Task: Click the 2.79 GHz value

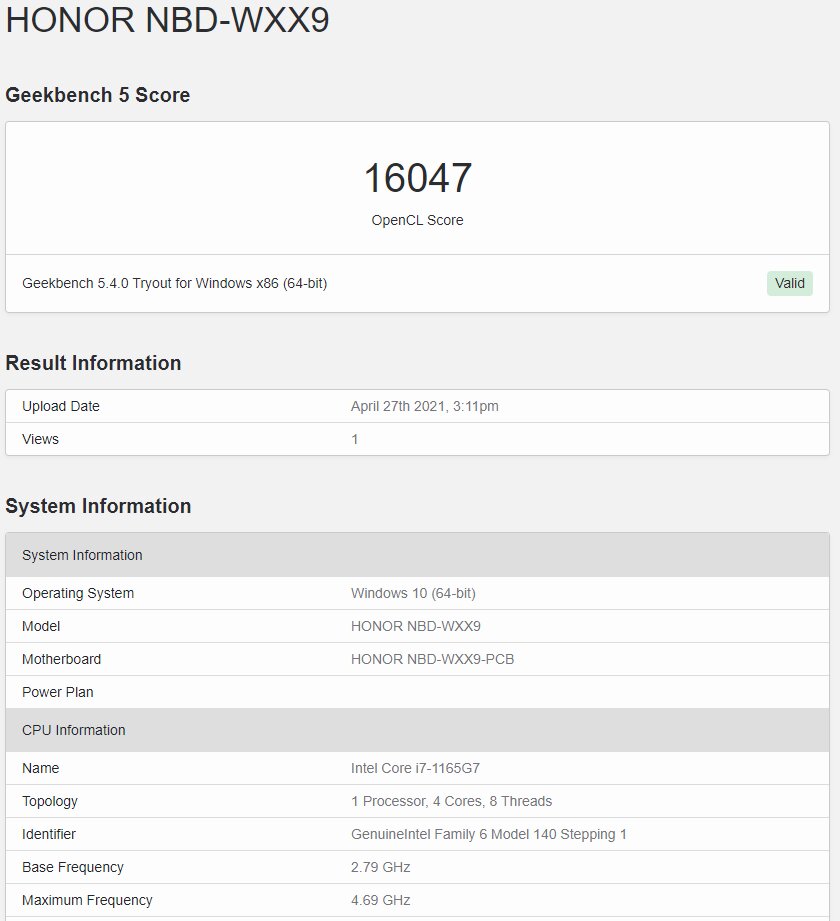Action: [381, 867]
